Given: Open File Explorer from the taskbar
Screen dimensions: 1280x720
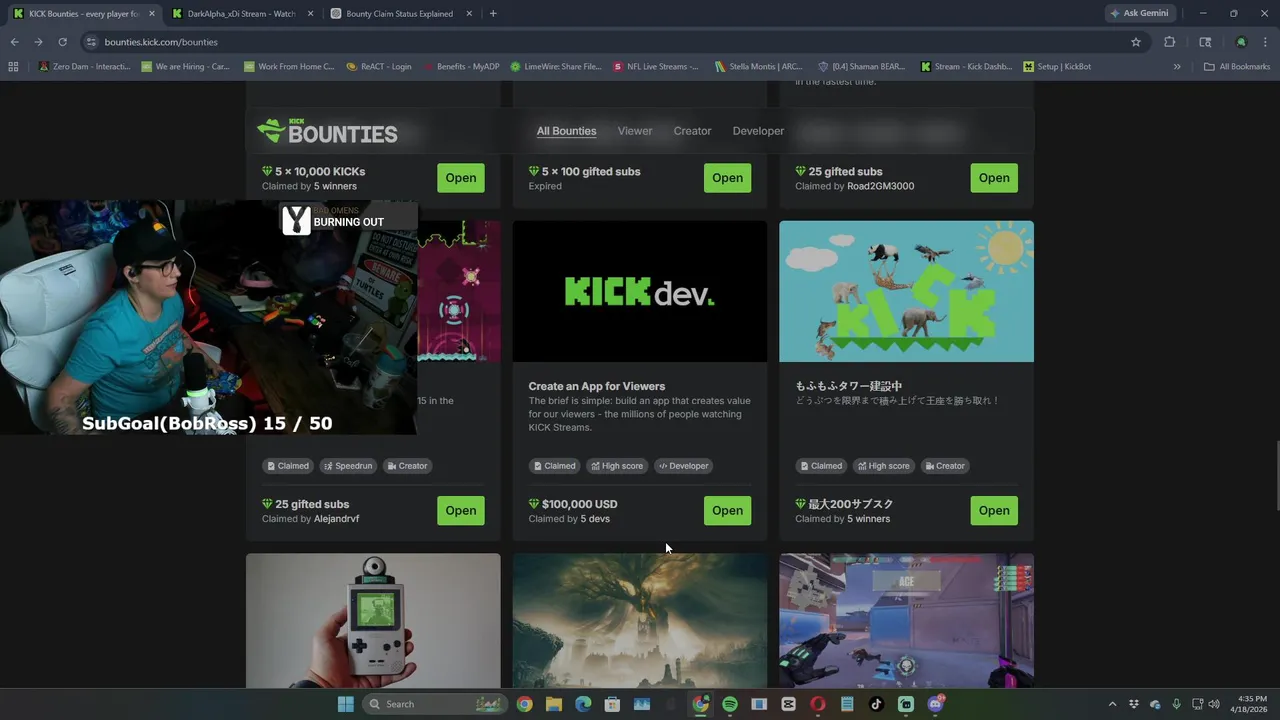Looking at the screenshot, I should [x=553, y=704].
